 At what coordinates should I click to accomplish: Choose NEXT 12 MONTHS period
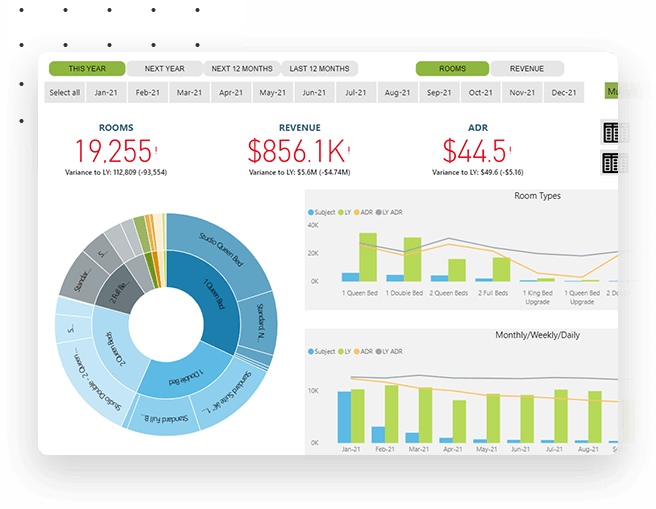[x=242, y=69]
